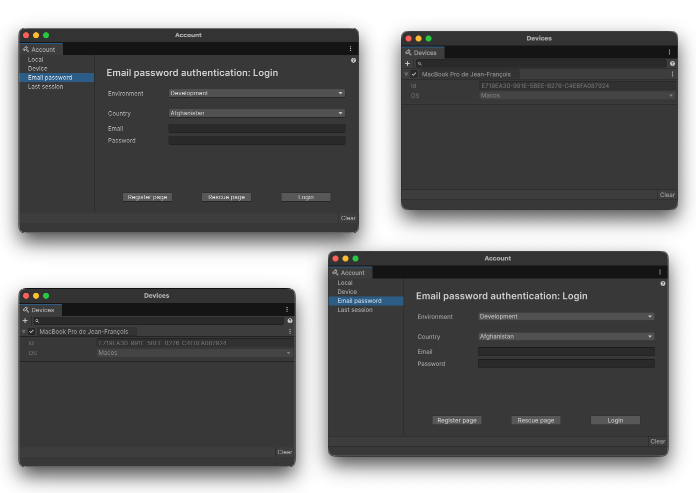Viewport: 696px width, 493px height.
Task: Click help icon in lower-right Account window
Action: [x=663, y=284]
